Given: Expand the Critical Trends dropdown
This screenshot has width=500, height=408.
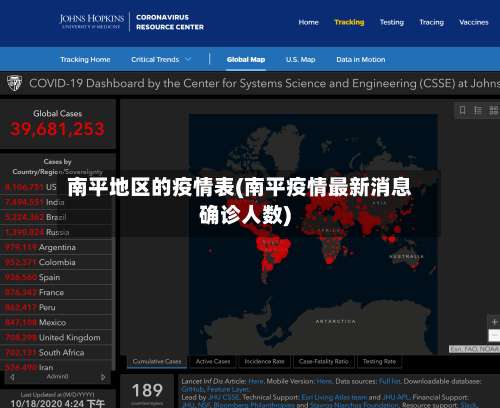Looking at the screenshot, I should click(161, 60).
